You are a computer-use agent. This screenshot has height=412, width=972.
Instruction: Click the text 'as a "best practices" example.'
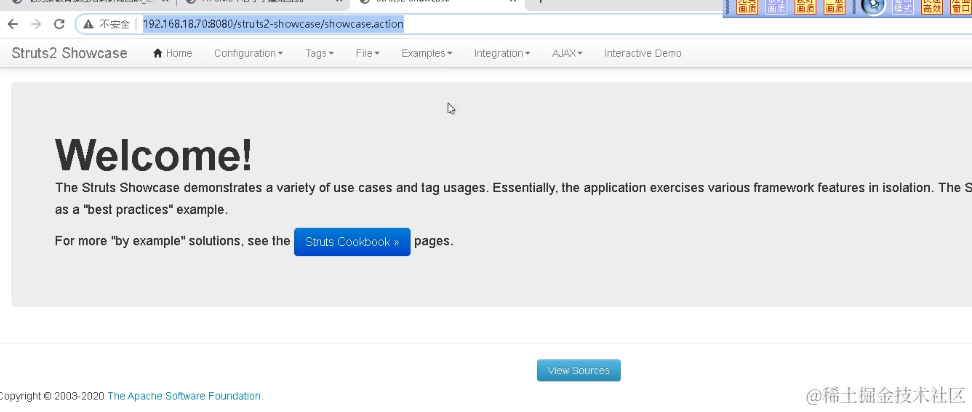coord(141,209)
